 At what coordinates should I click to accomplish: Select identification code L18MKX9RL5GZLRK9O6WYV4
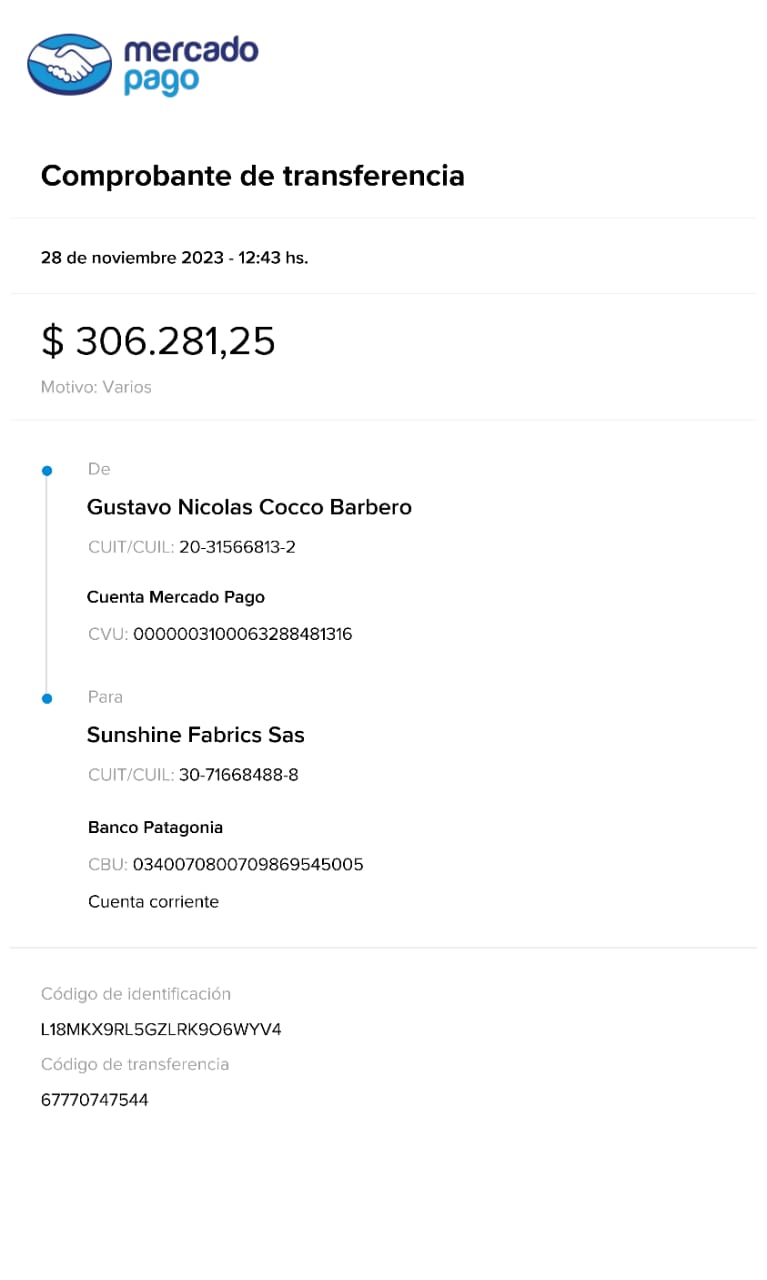click(161, 1029)
